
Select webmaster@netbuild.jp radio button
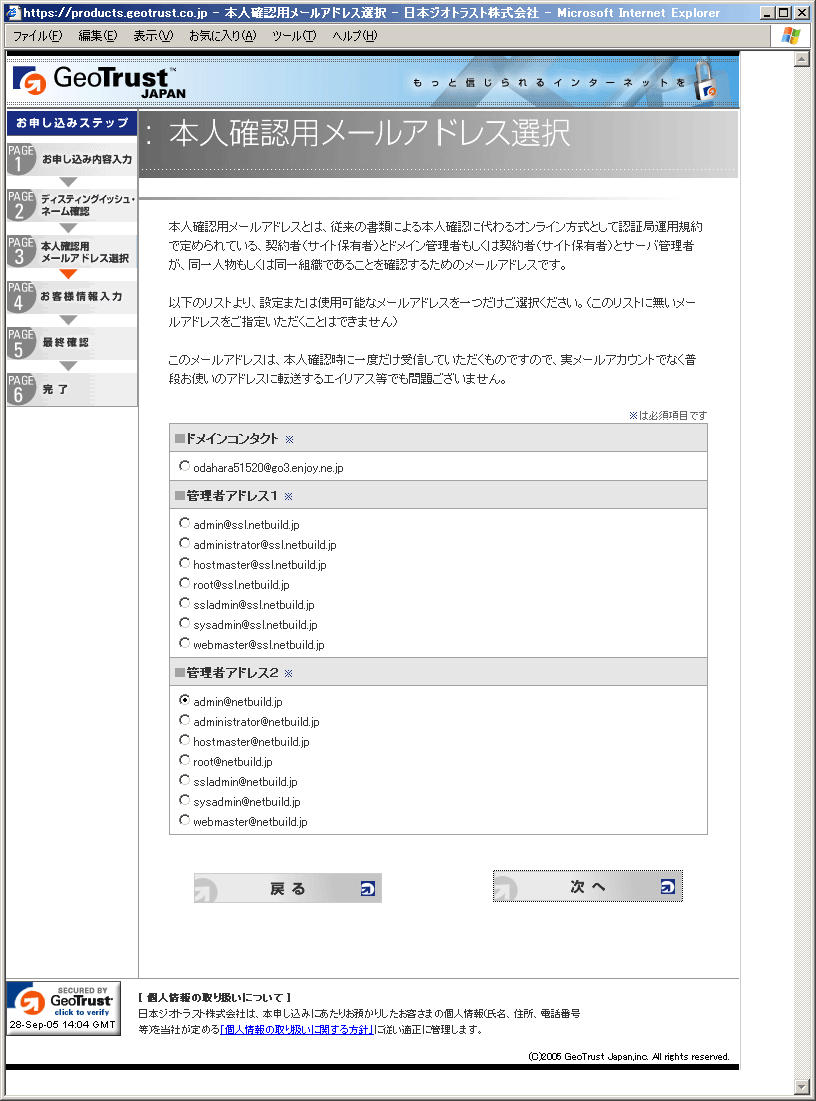pyautogui.click(x=184, y=819)
